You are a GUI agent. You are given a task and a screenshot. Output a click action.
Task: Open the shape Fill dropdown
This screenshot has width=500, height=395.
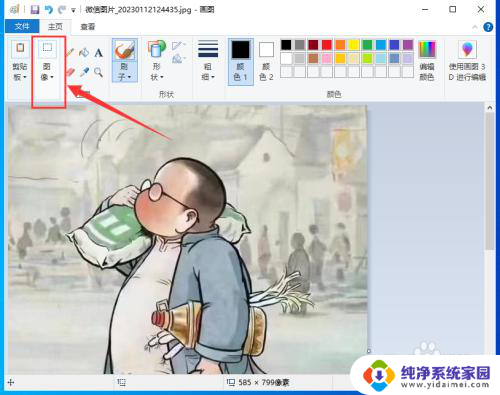tap(179, 59)
